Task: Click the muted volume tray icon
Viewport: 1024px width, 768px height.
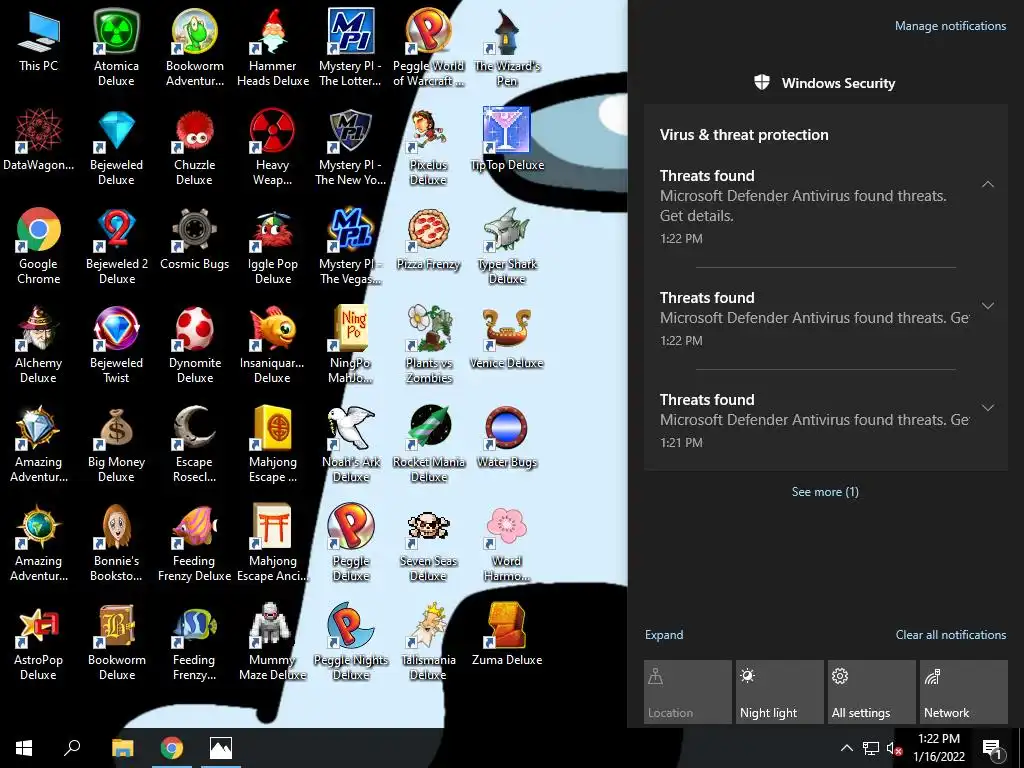Action: tap(894, 748)
